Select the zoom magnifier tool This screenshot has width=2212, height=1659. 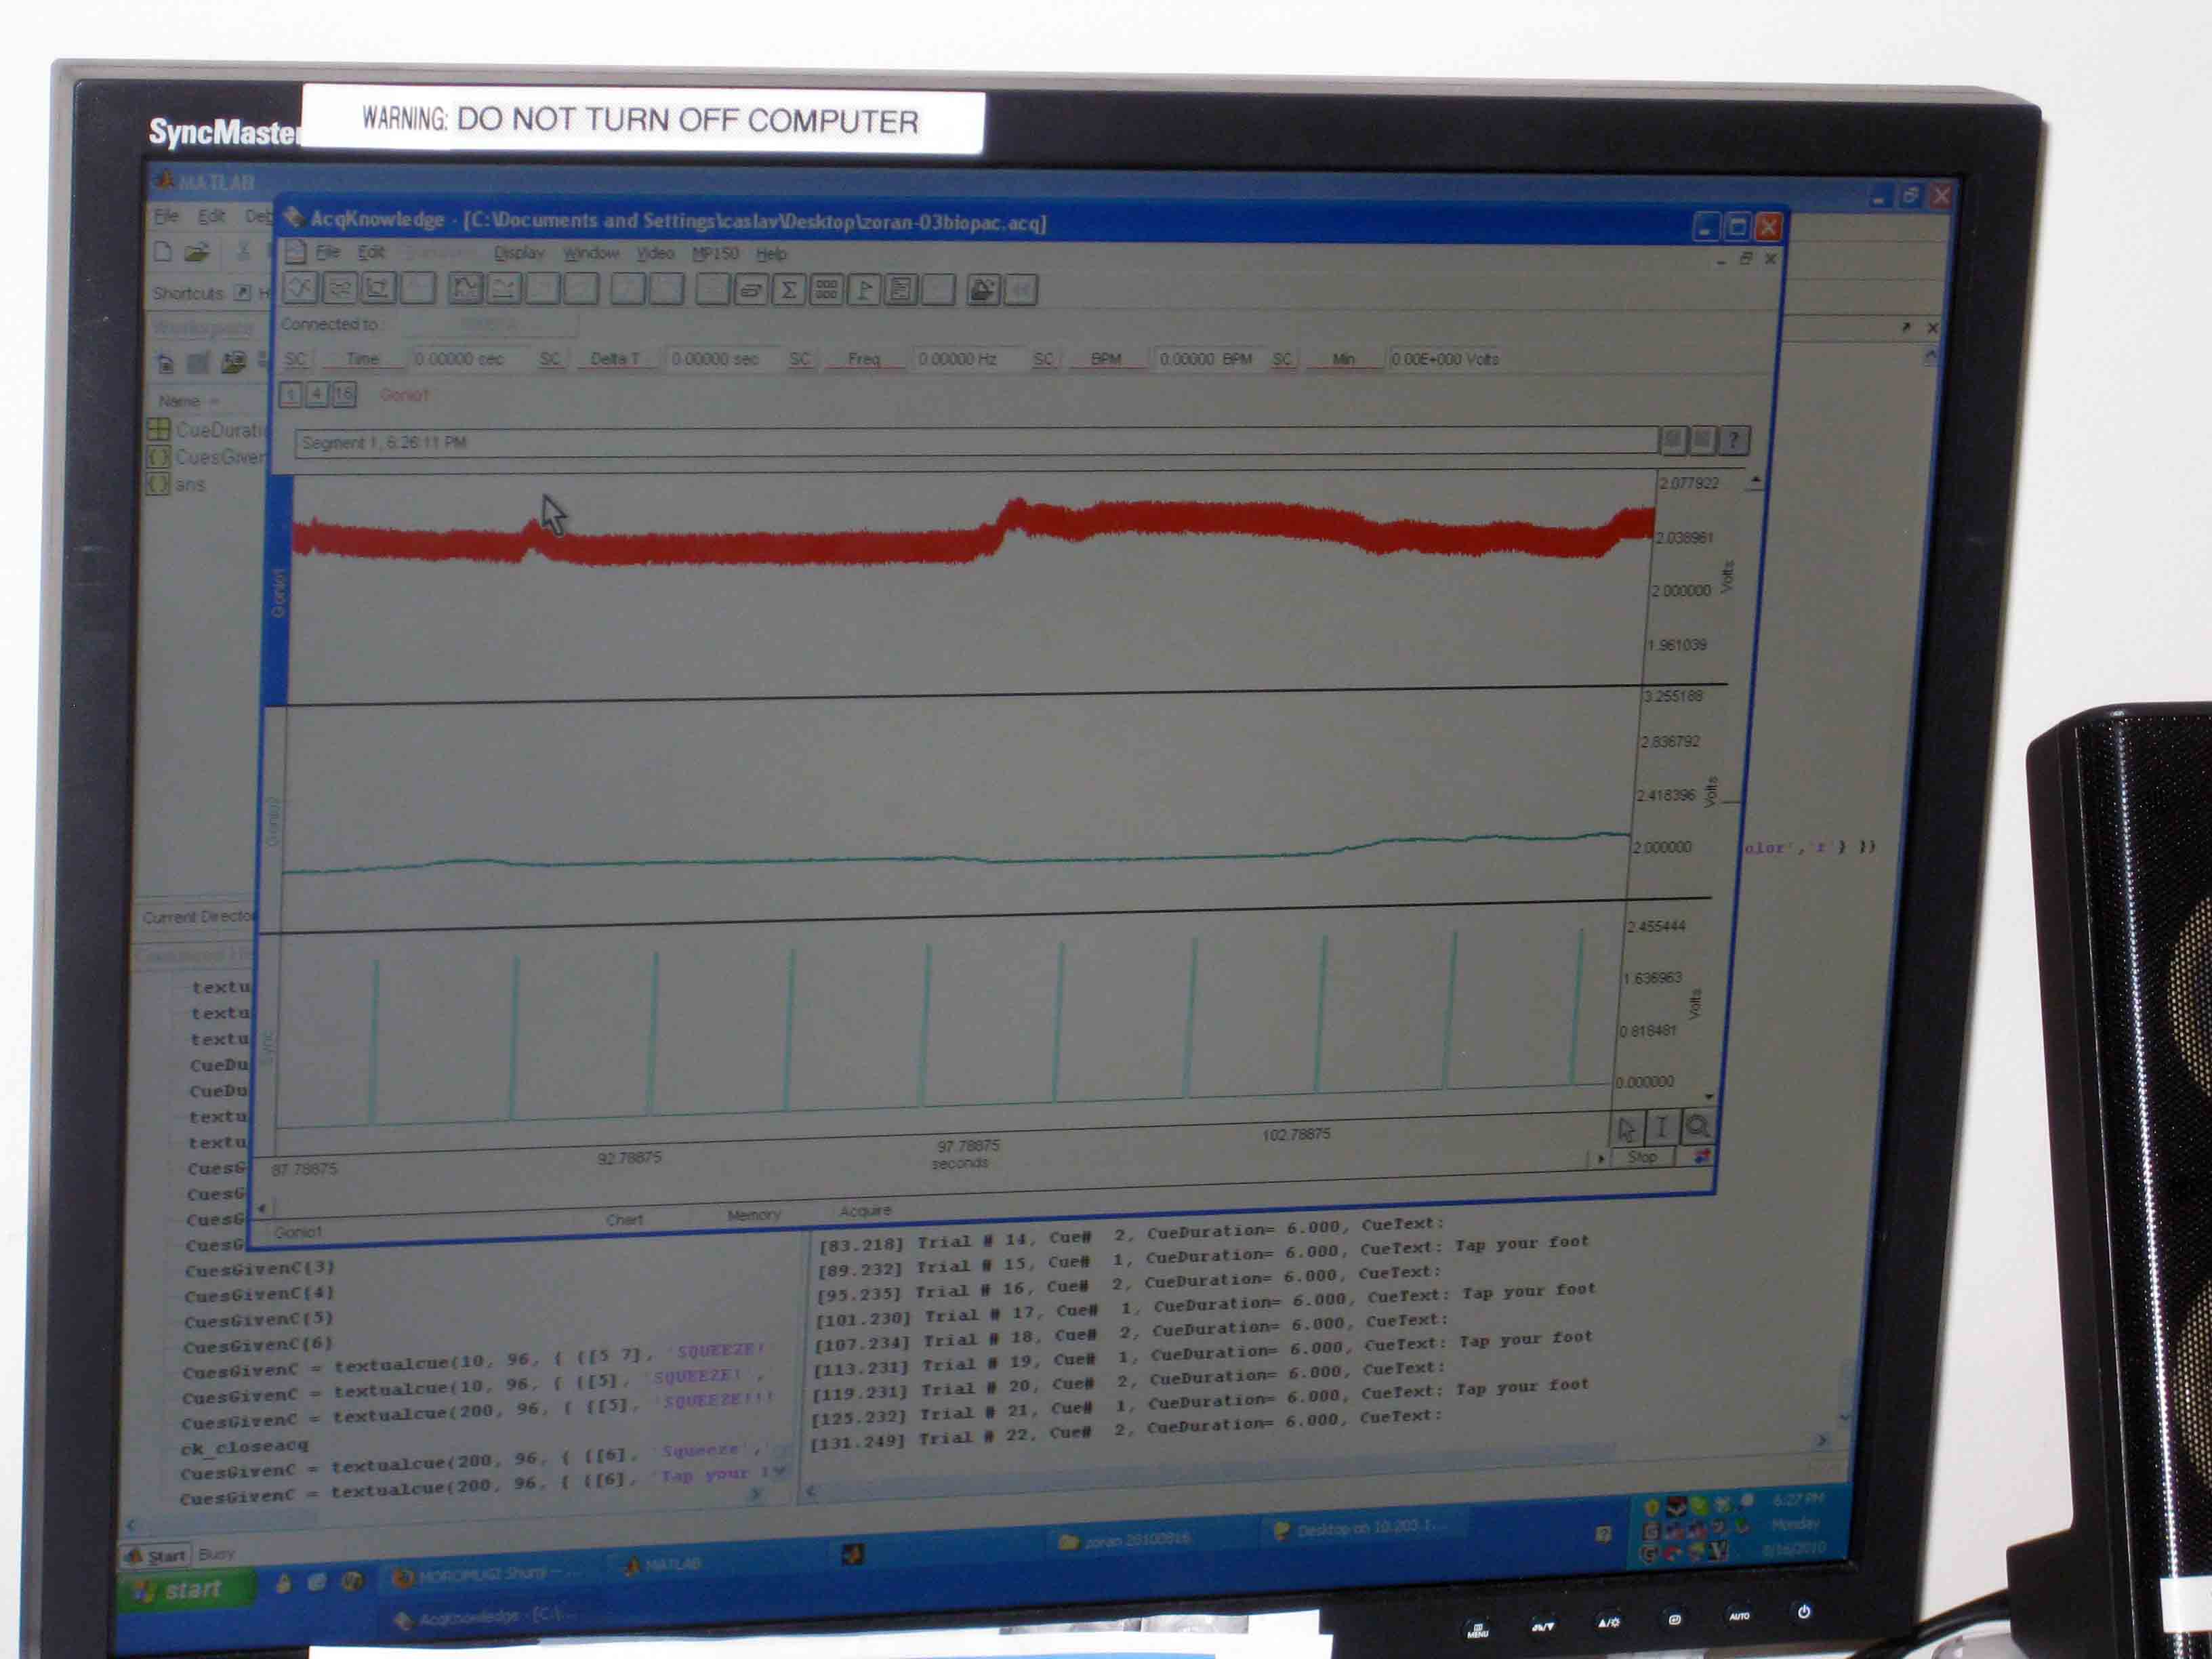1697,1127
